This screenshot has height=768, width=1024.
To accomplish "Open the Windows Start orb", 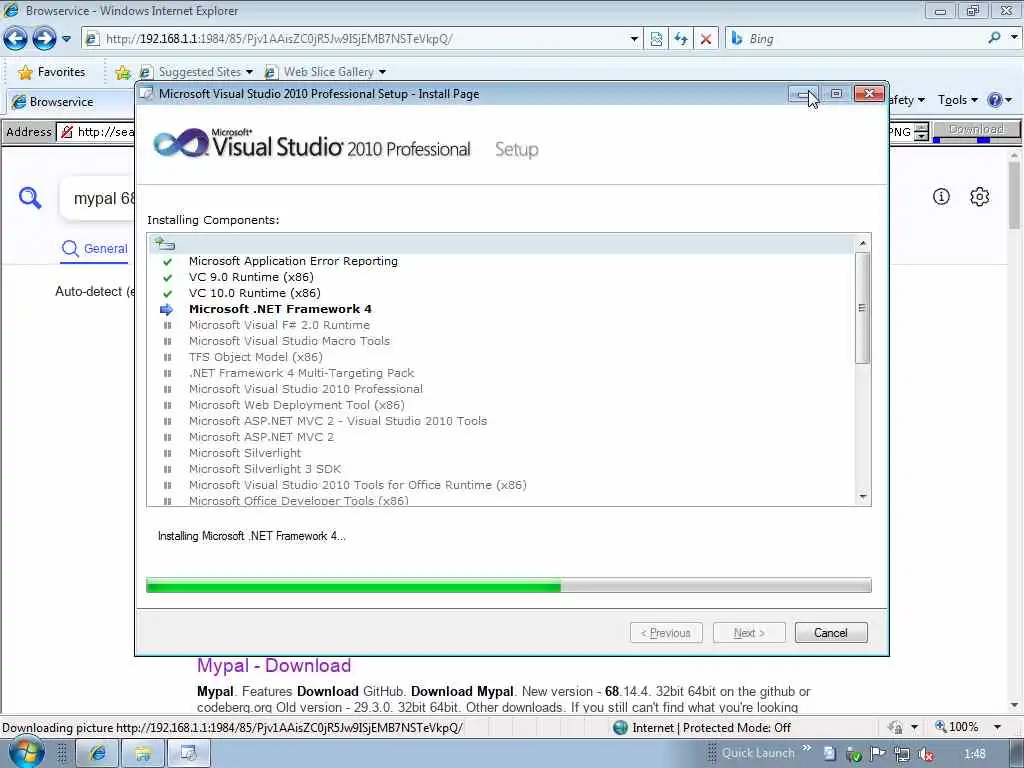I will (26, 753).
